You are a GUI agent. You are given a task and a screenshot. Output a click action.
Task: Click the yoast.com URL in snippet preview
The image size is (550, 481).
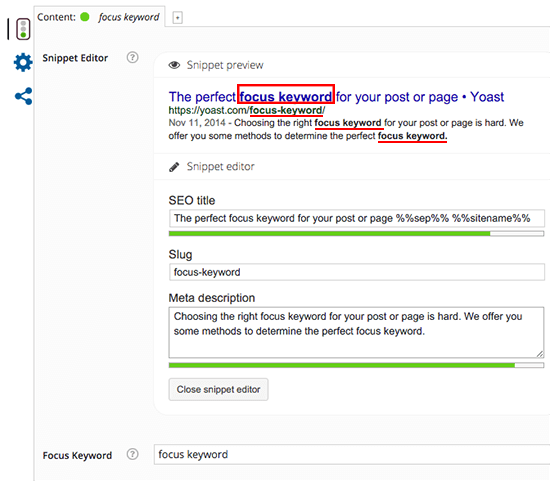click(247, 111)
